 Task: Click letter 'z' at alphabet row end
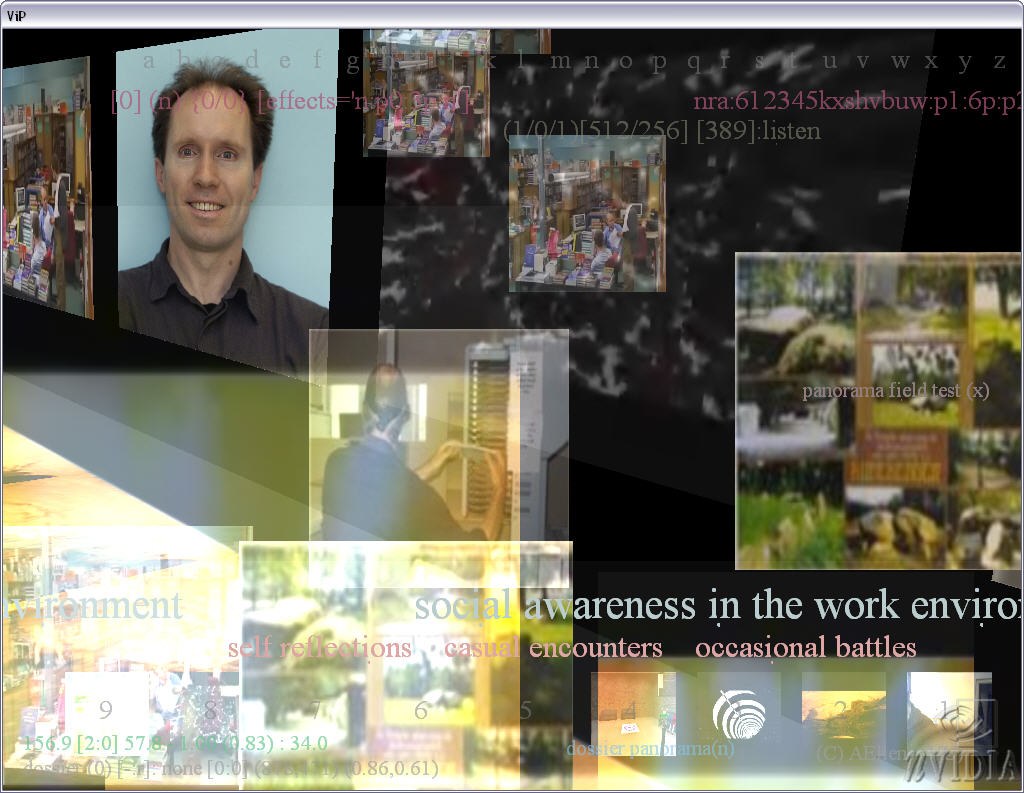tap(998, 61)
